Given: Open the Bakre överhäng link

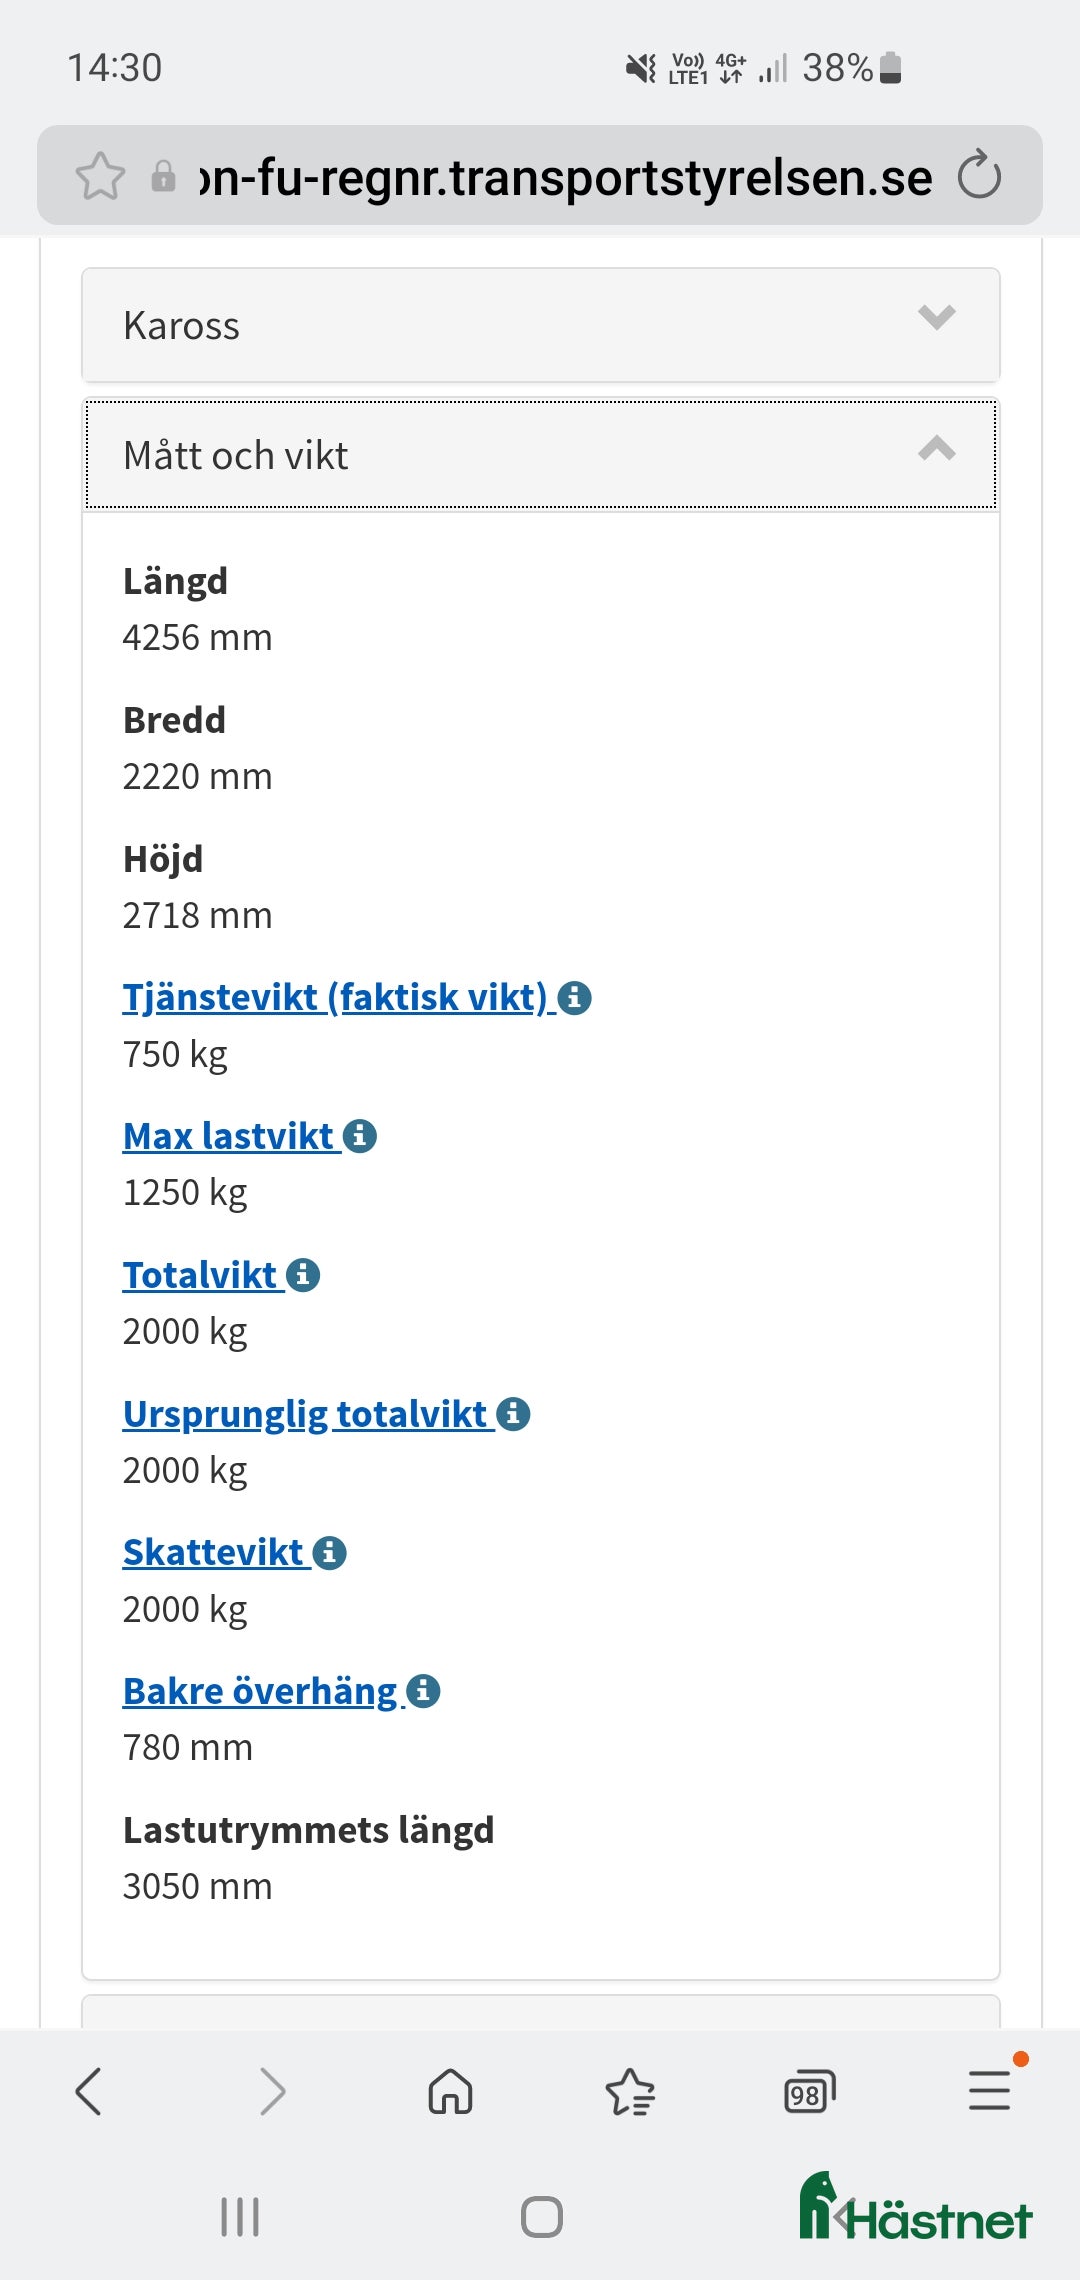Looking at the screenshot, I should tap(258, 1691).
